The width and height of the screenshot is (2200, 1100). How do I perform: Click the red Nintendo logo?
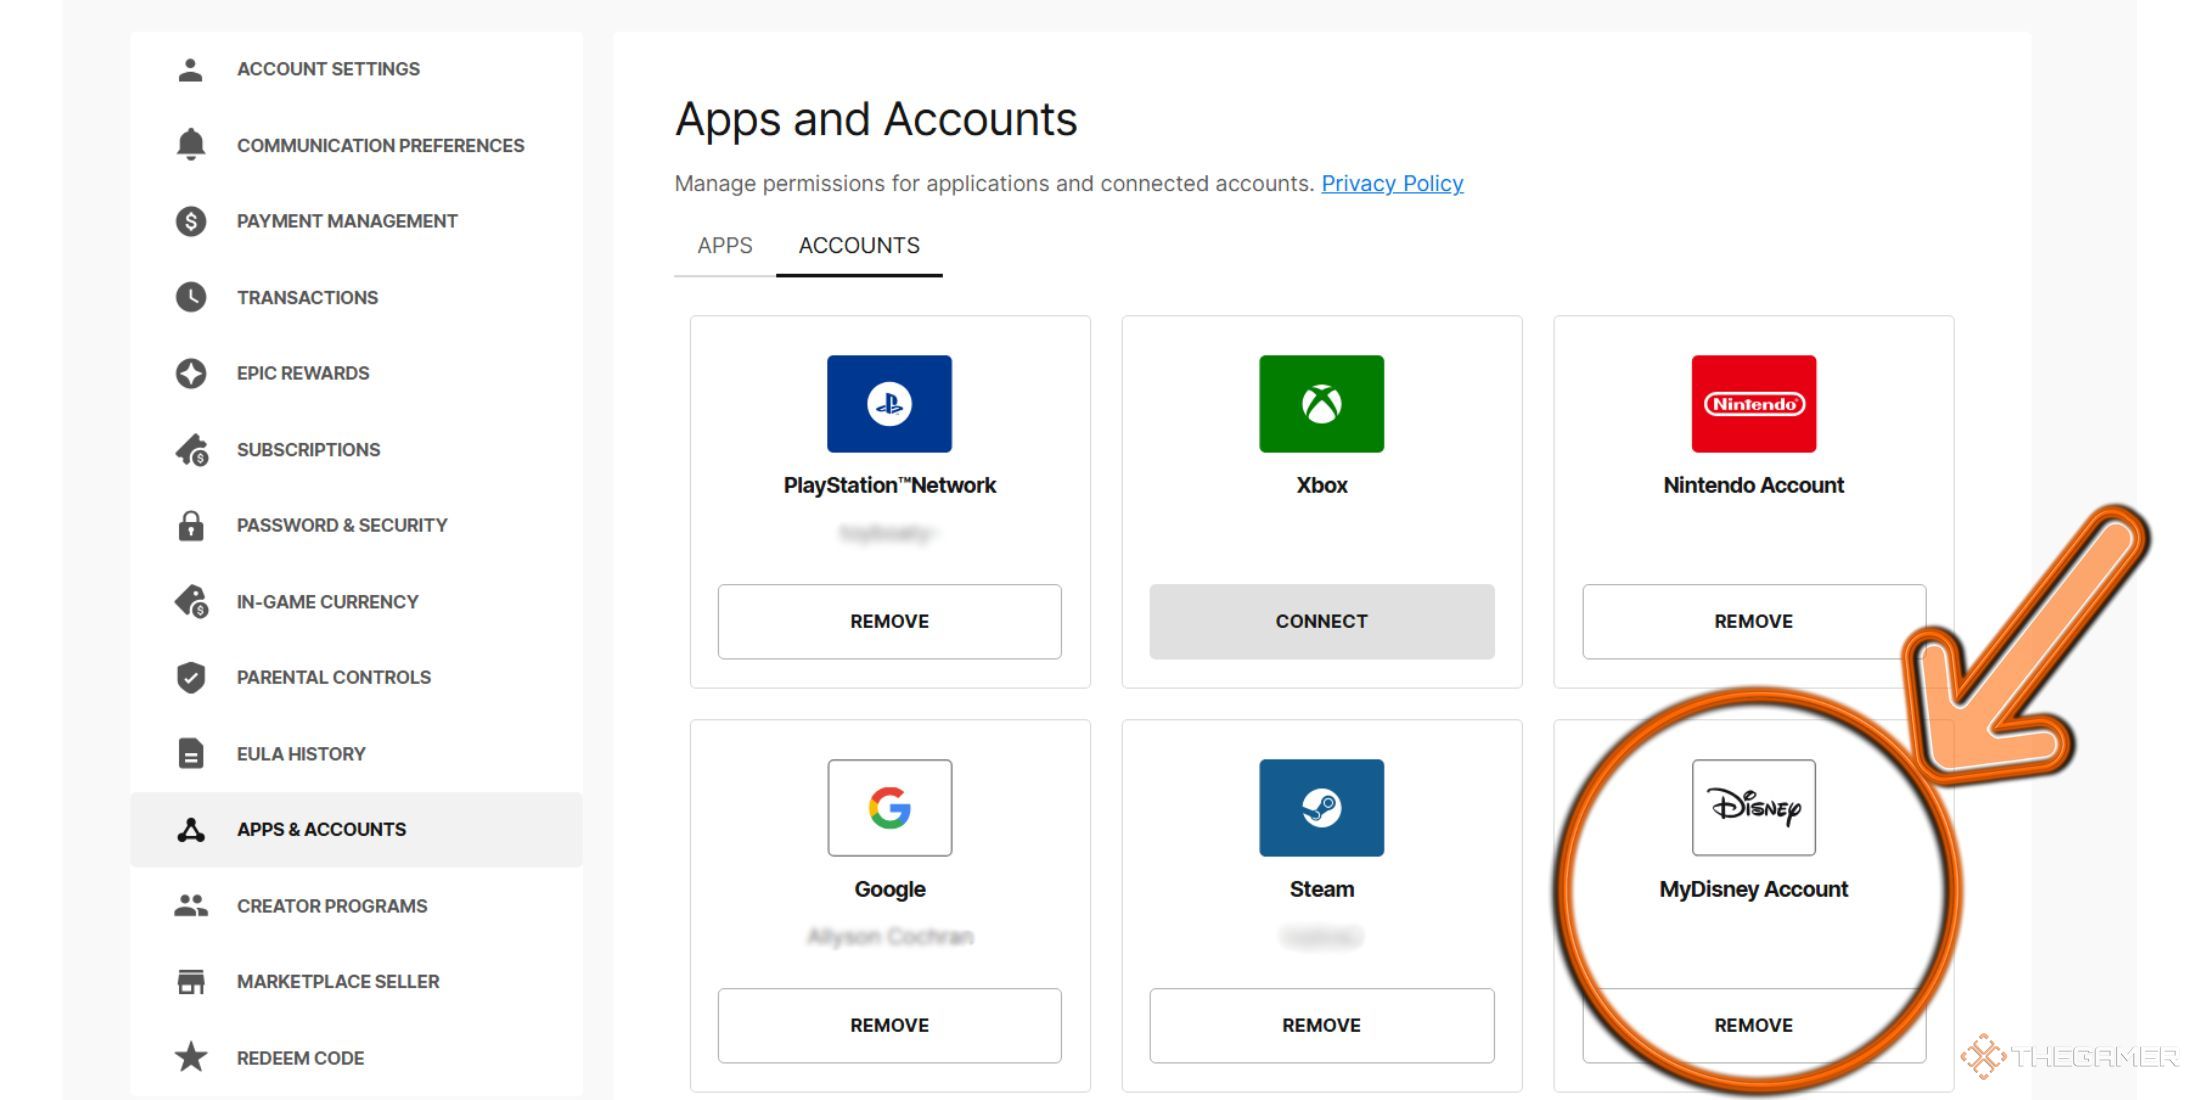1753,404
